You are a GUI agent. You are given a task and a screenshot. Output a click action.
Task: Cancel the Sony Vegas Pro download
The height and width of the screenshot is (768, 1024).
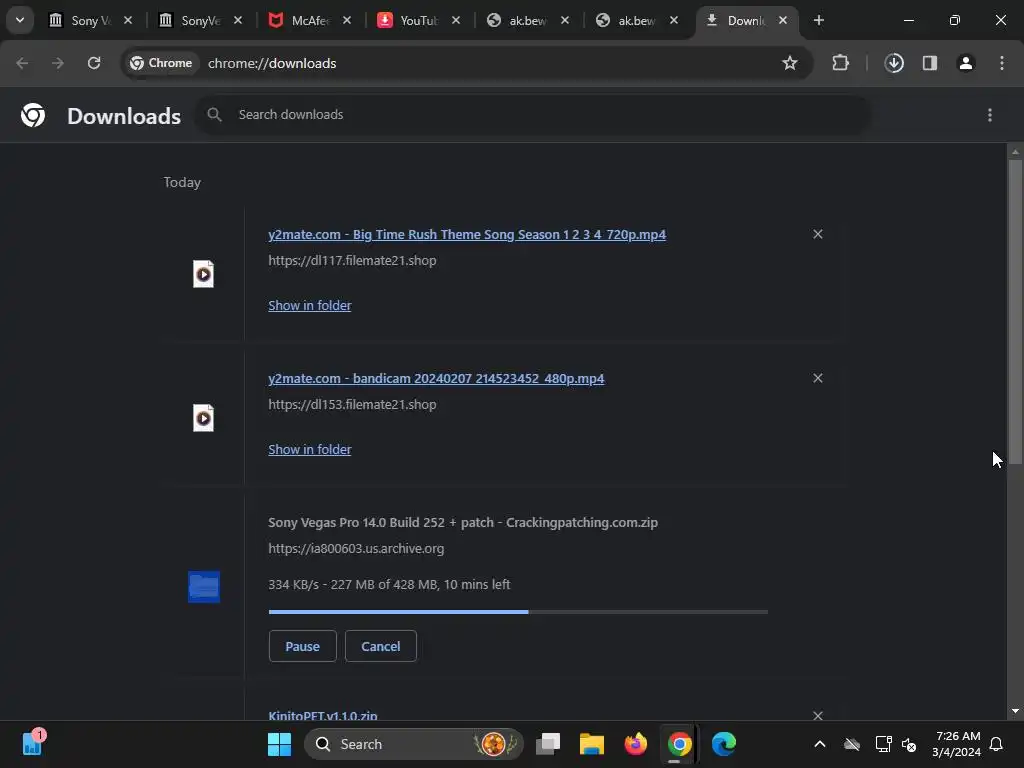(381, 647)
